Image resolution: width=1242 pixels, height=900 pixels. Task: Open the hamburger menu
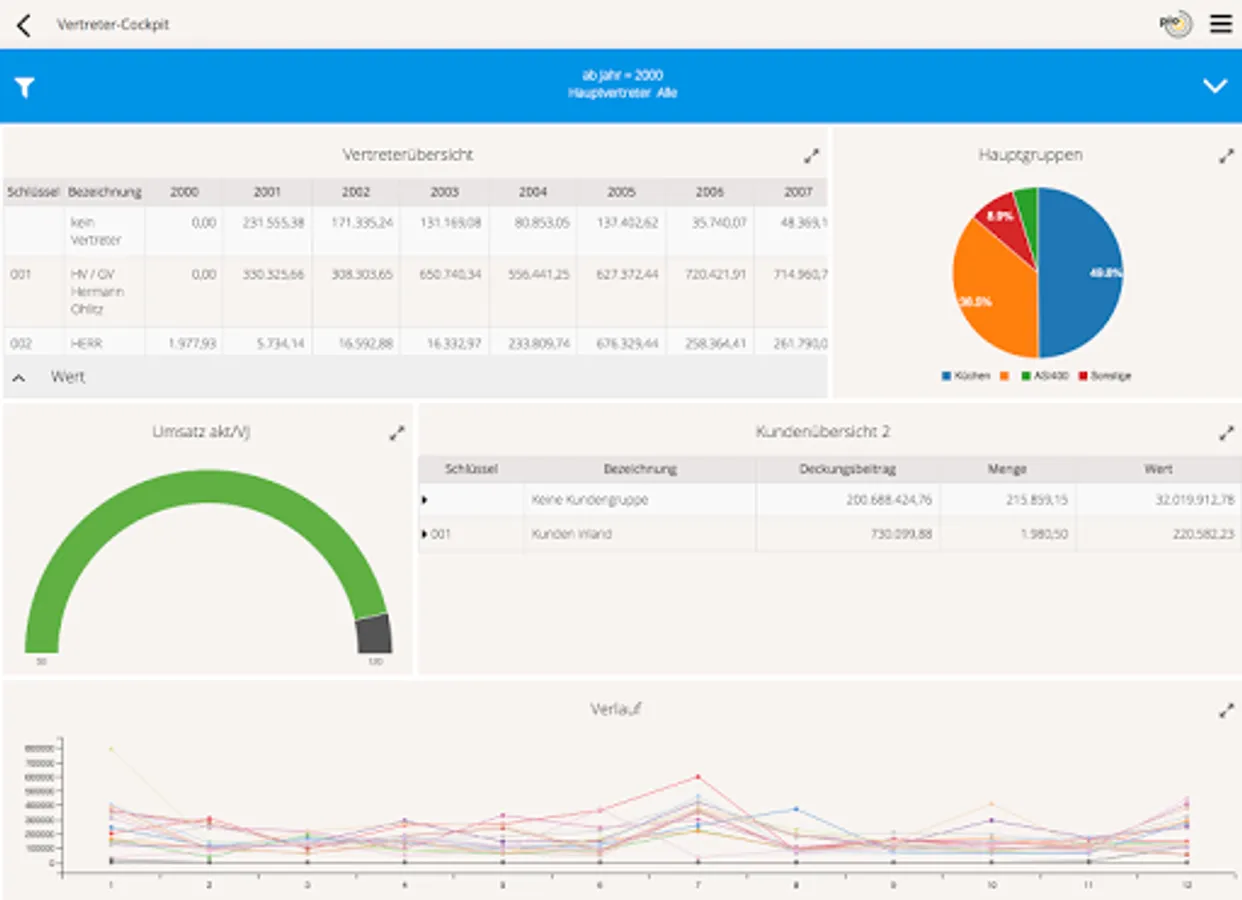click(x=1221, y=23)
